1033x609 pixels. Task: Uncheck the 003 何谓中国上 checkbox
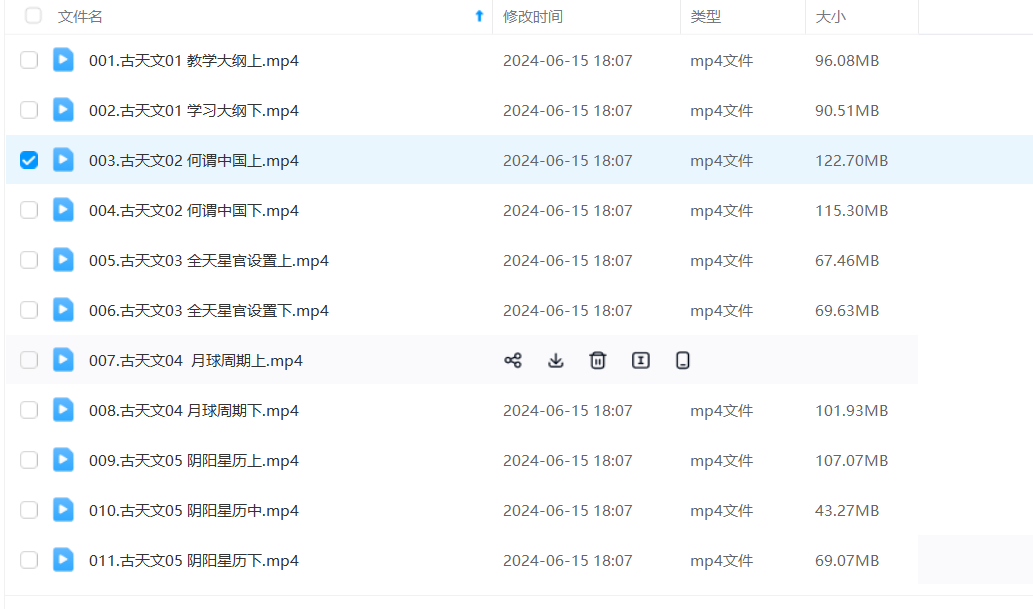pos(29,160)
